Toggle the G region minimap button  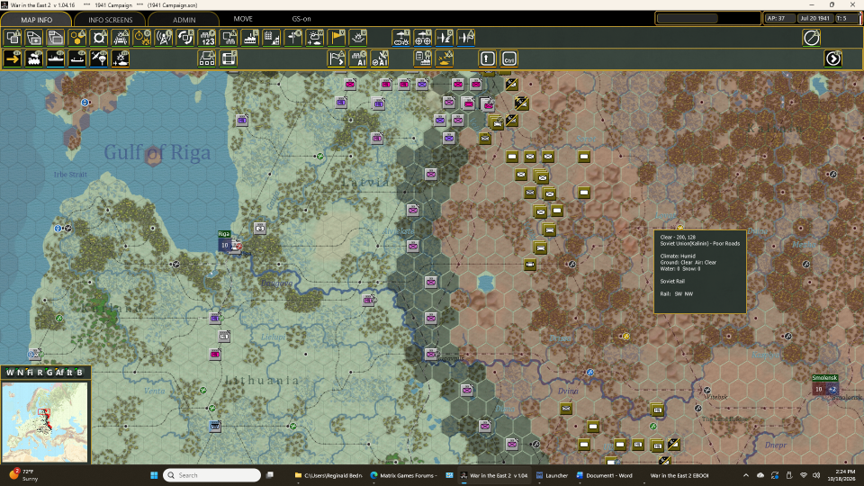(x=50, y=372)
